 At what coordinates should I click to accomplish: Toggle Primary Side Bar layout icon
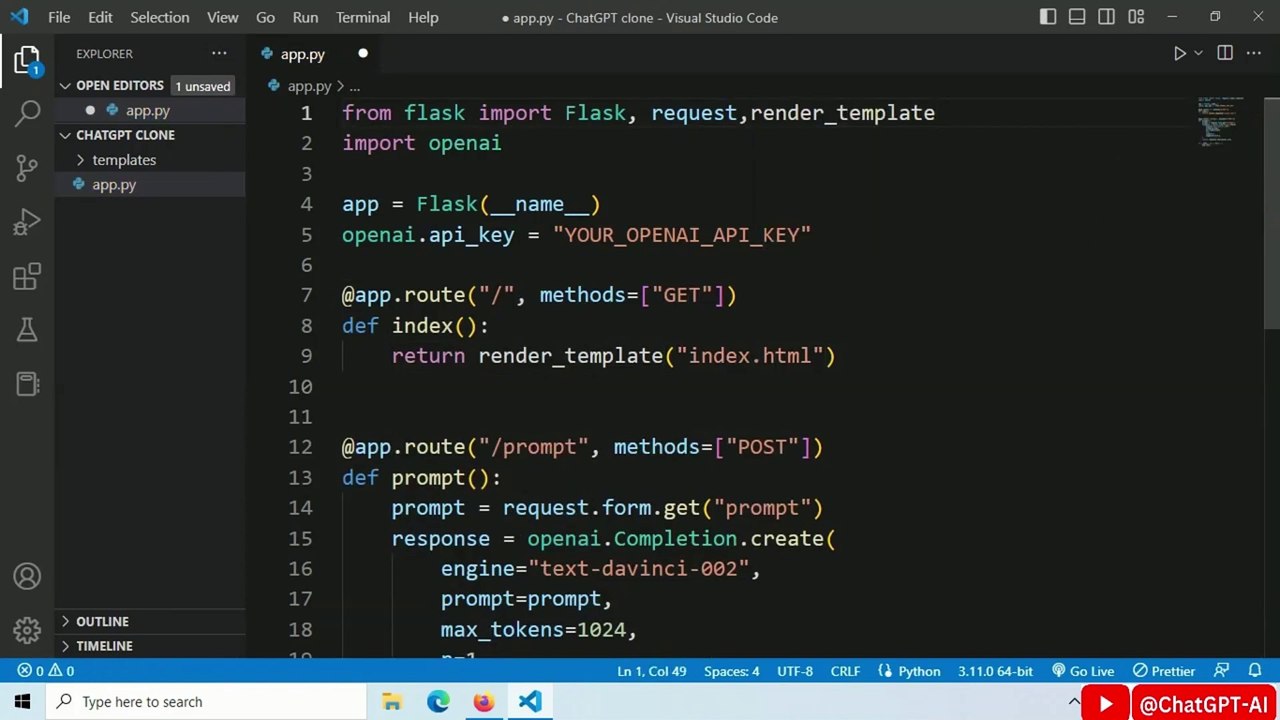(x=1047, y=17)
